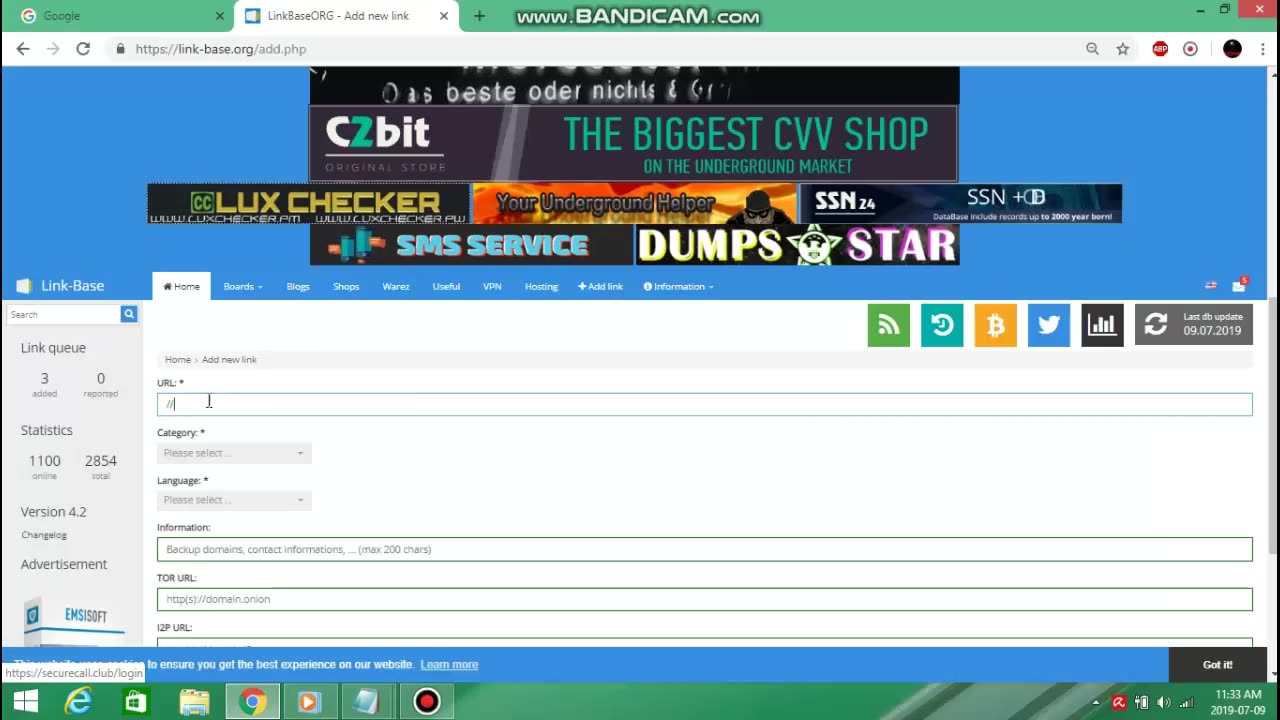1280x720 pixels.
Task: Click the Got it! cookie button
Action: pyautogui.click(x=1218, y=664)
